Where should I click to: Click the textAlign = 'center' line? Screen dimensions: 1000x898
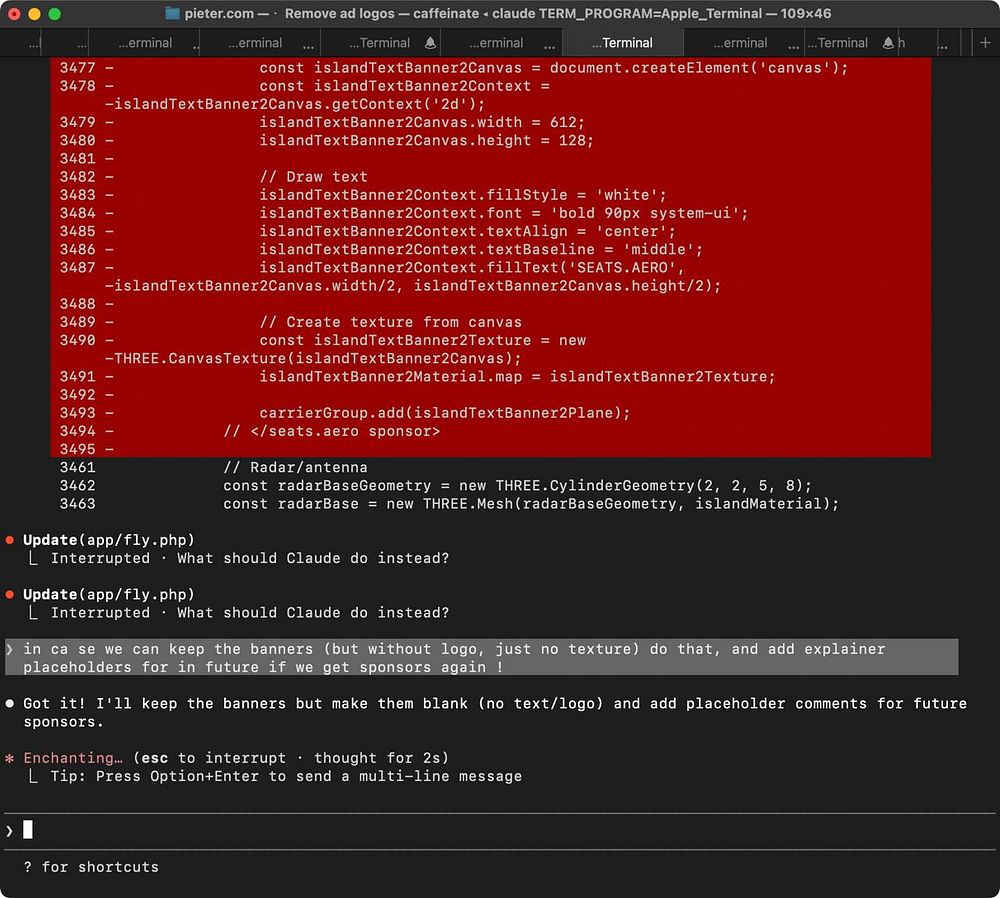tap(467, 231)
